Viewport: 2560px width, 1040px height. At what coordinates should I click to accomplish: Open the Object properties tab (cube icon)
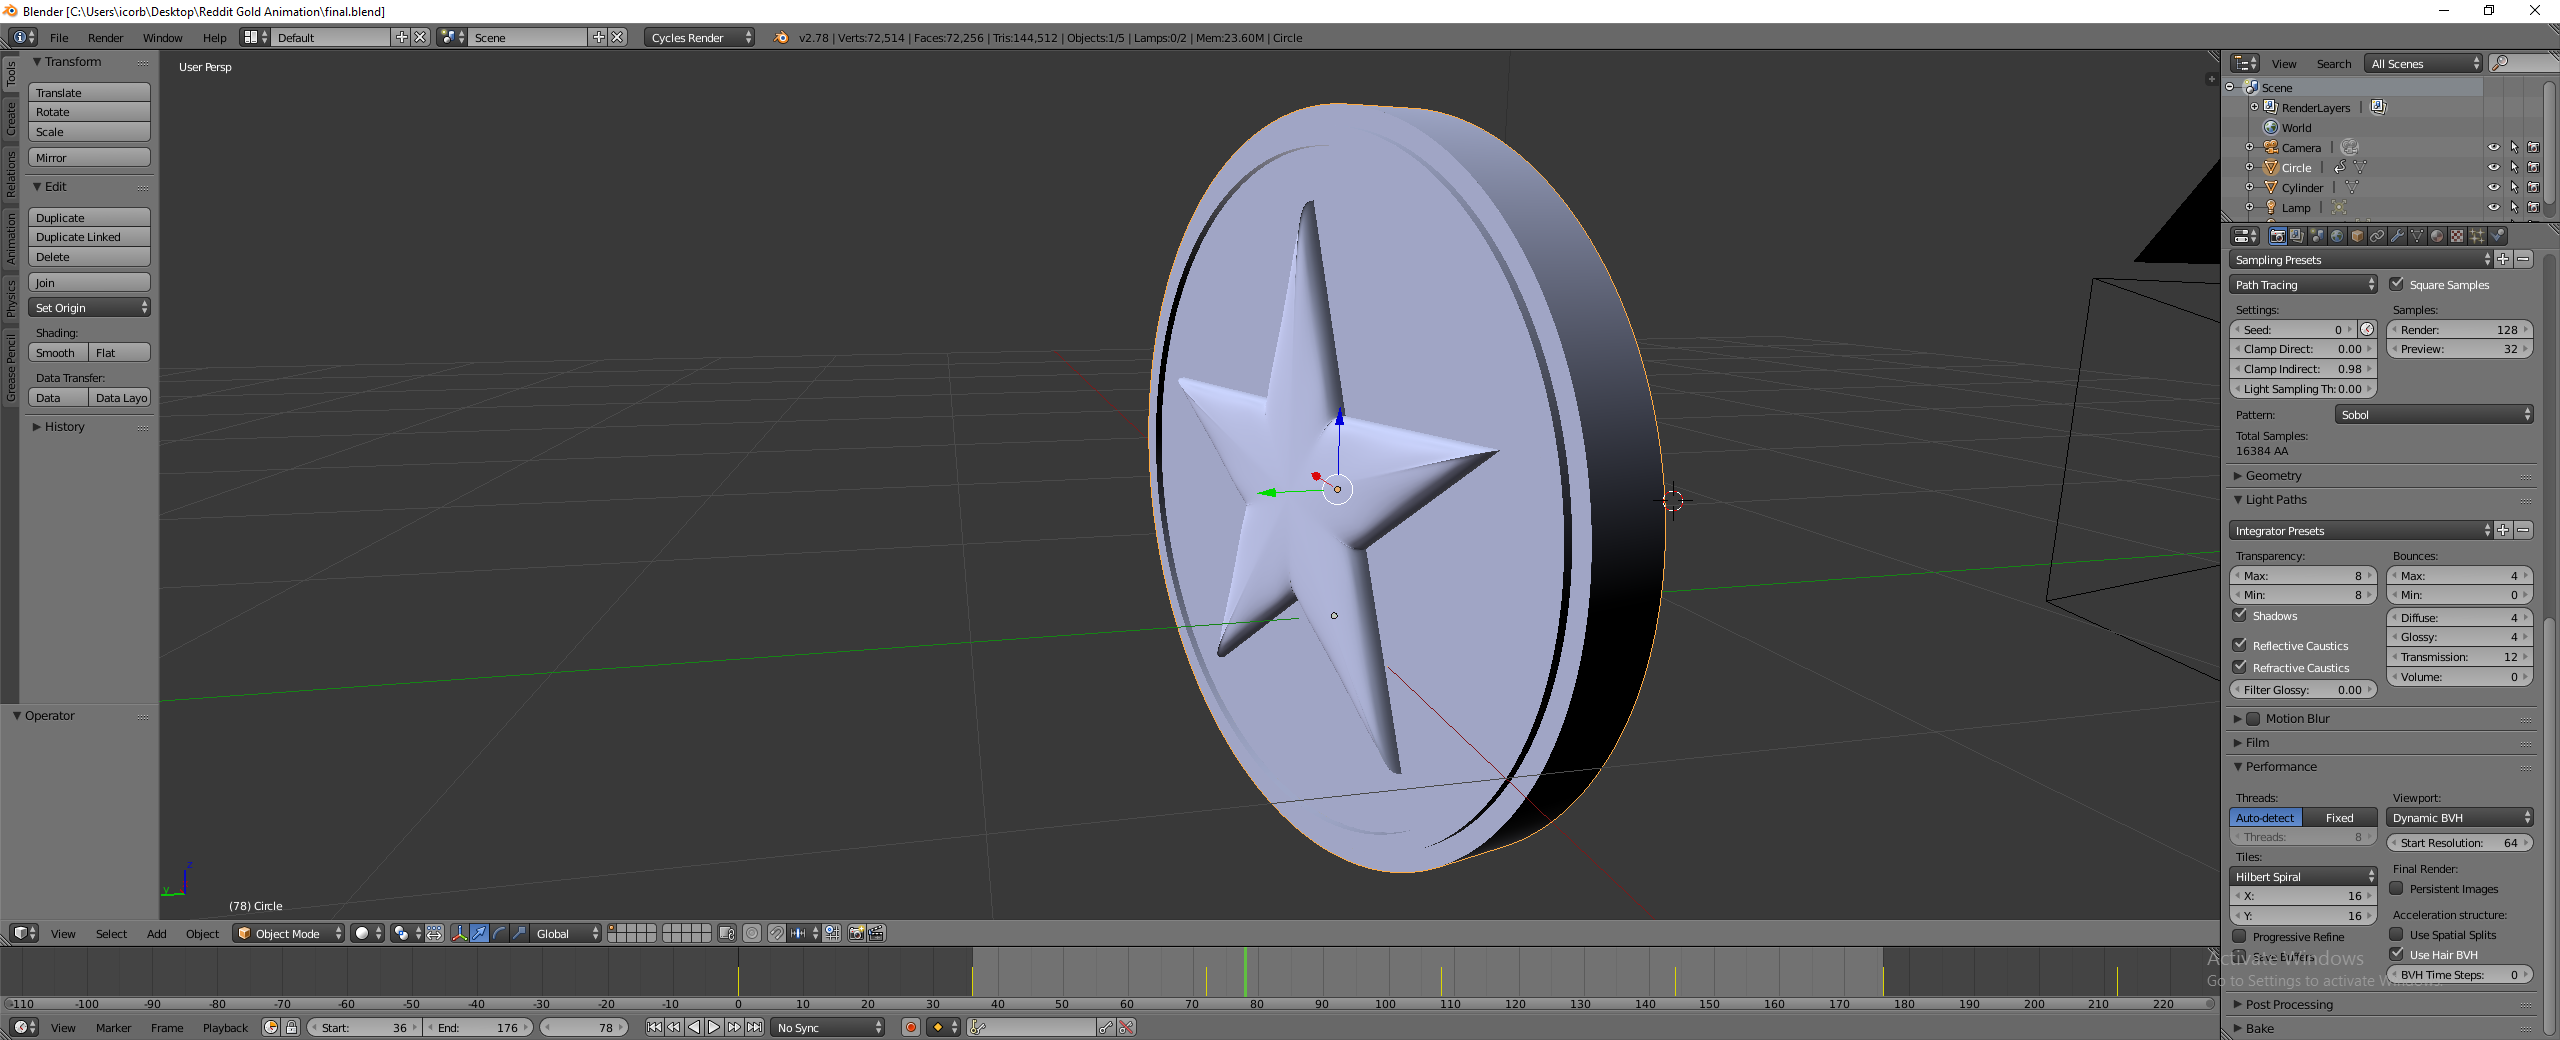click(x=2357, y=236)
